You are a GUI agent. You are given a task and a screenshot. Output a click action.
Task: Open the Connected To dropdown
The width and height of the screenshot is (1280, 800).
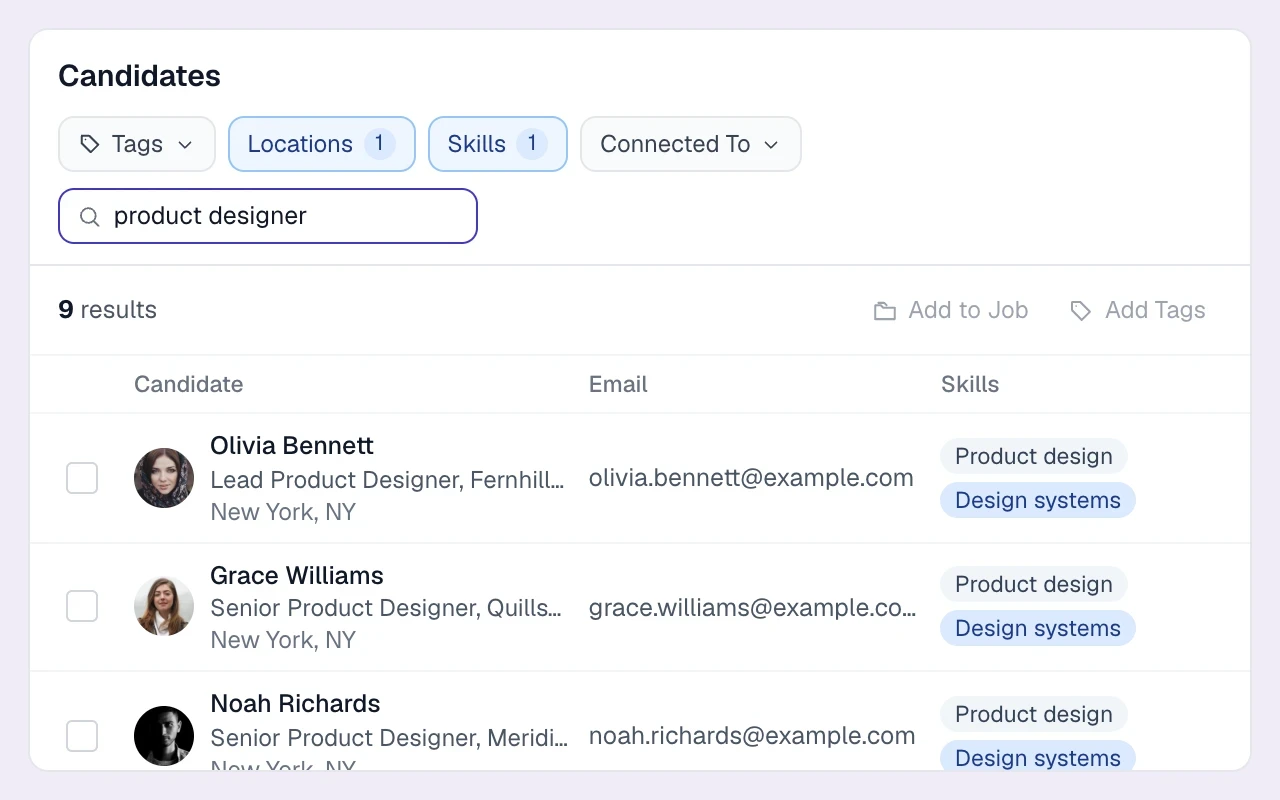pos(691,144)
